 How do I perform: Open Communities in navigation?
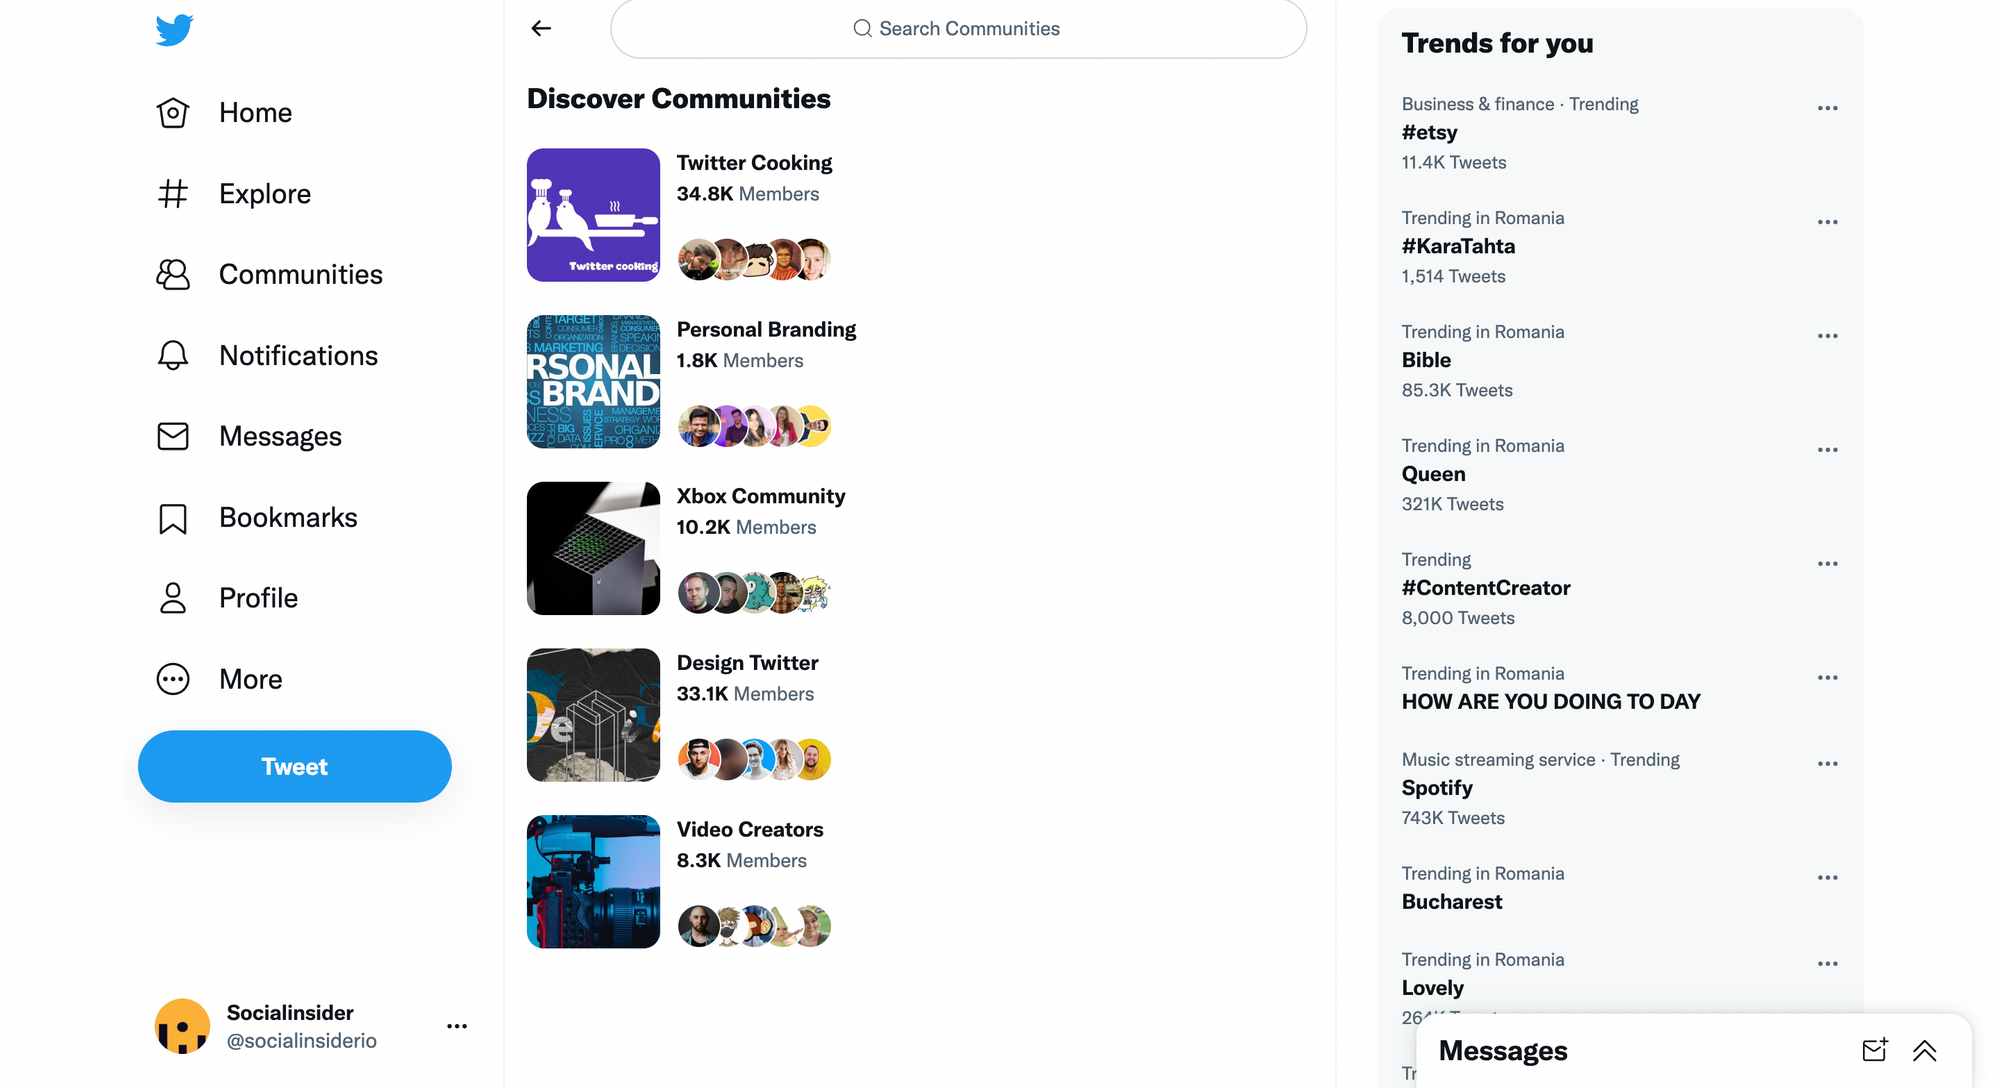click(301, 274)
